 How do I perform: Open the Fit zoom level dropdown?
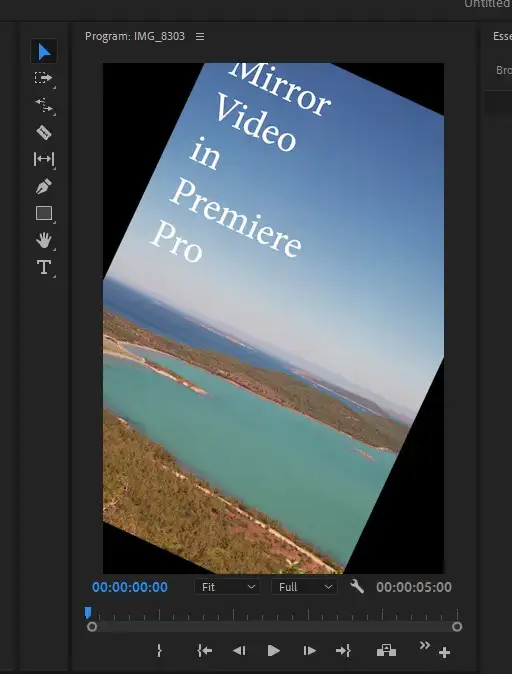pos(227,587)
